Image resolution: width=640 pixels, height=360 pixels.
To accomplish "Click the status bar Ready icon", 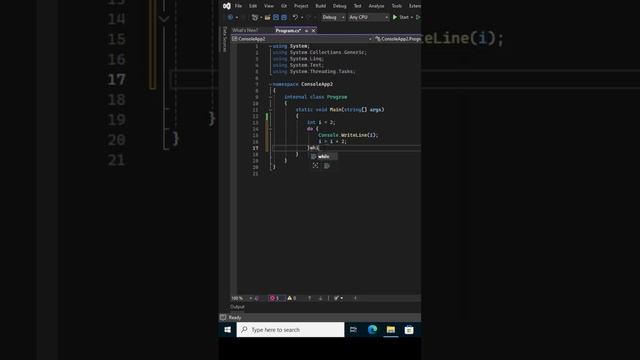I will [x=223, y=317].
